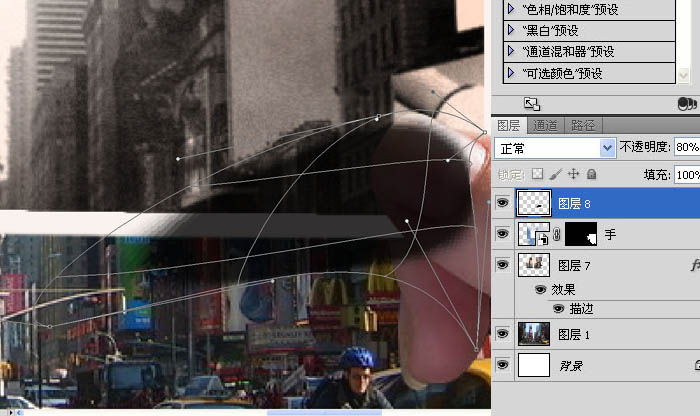
Task: Toggle visibility of the 手 layer
Action: [x=503, y=235]
